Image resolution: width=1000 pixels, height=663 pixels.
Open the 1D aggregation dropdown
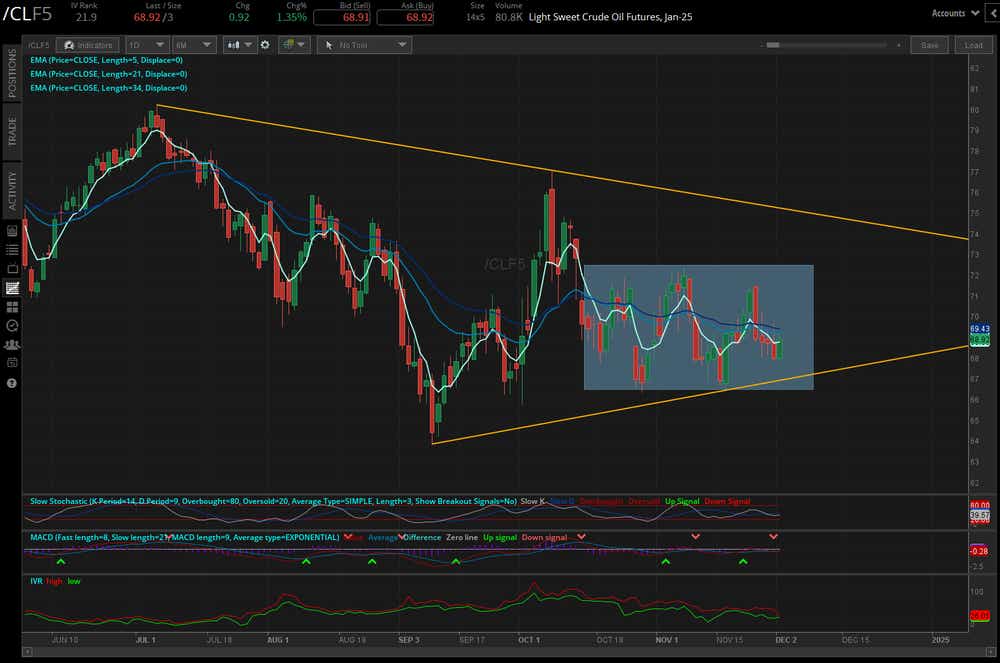(146, 45)
